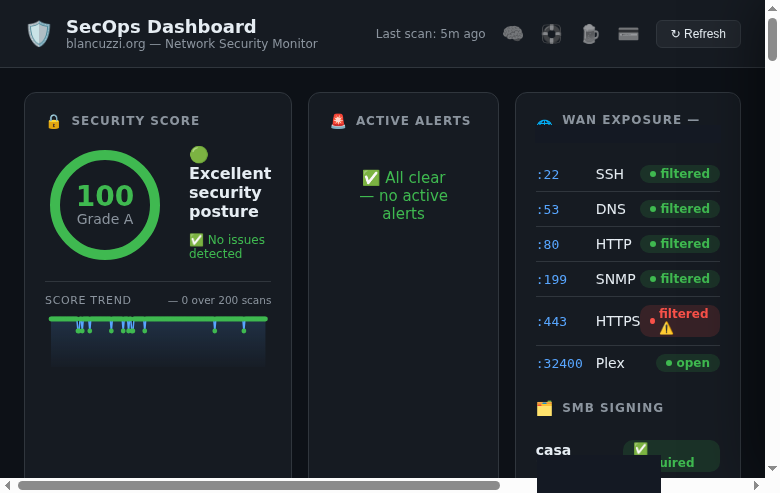Click the casa host name

553,450
